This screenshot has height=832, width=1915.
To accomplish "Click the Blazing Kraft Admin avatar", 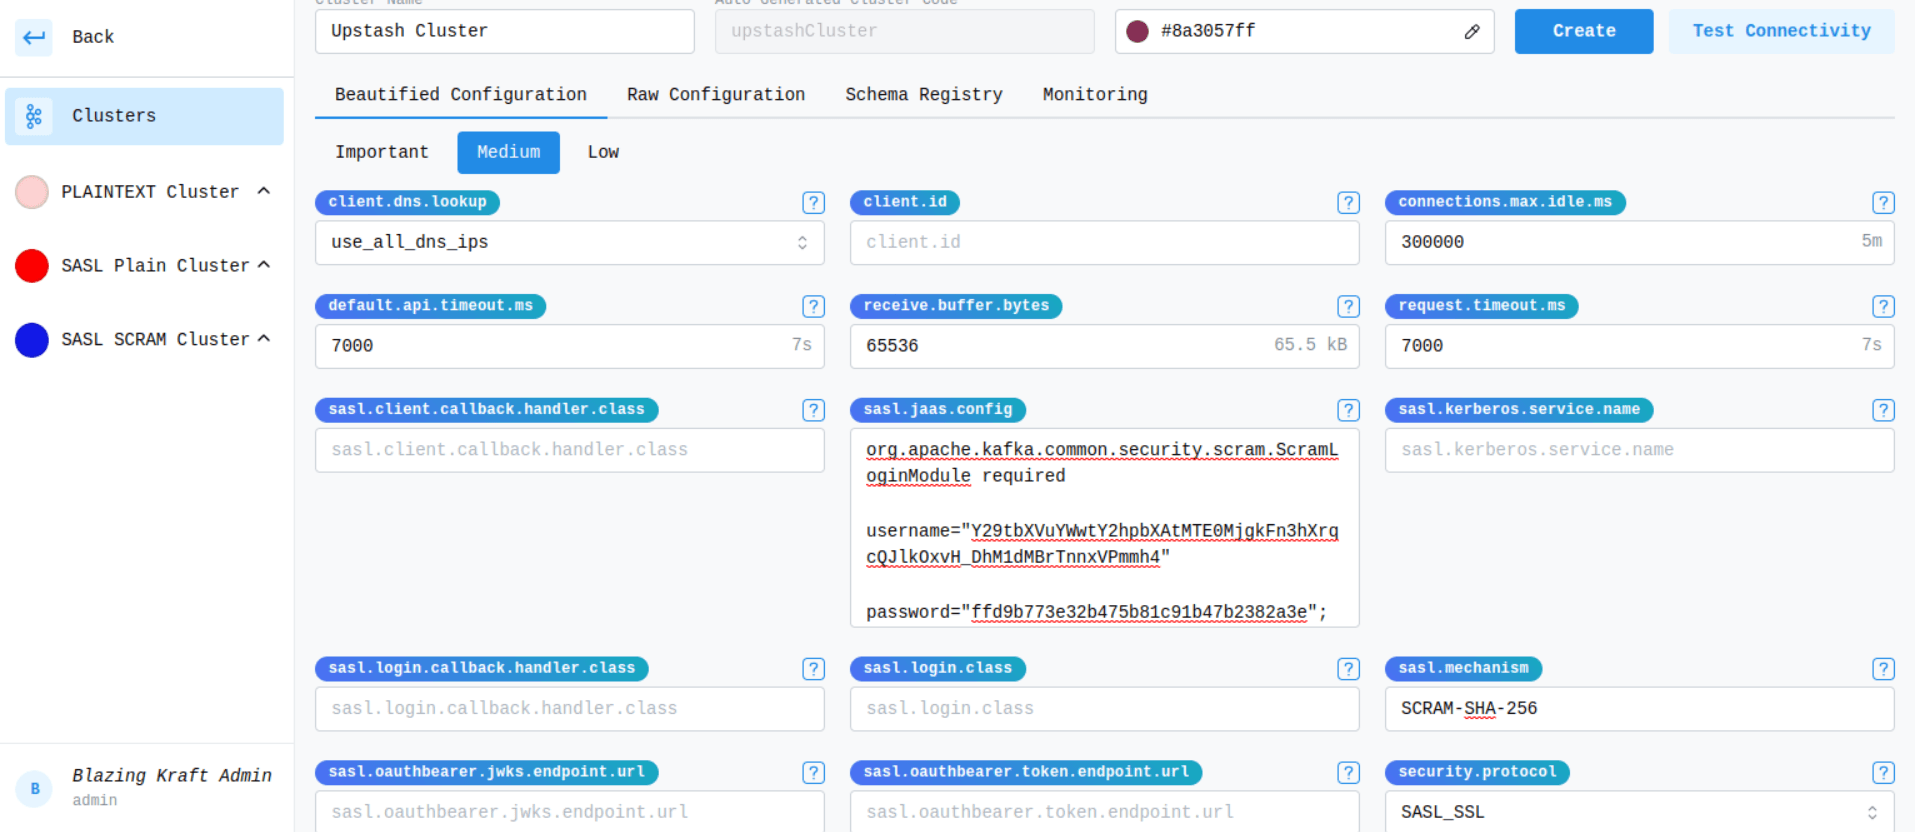I will click(35, 789).
